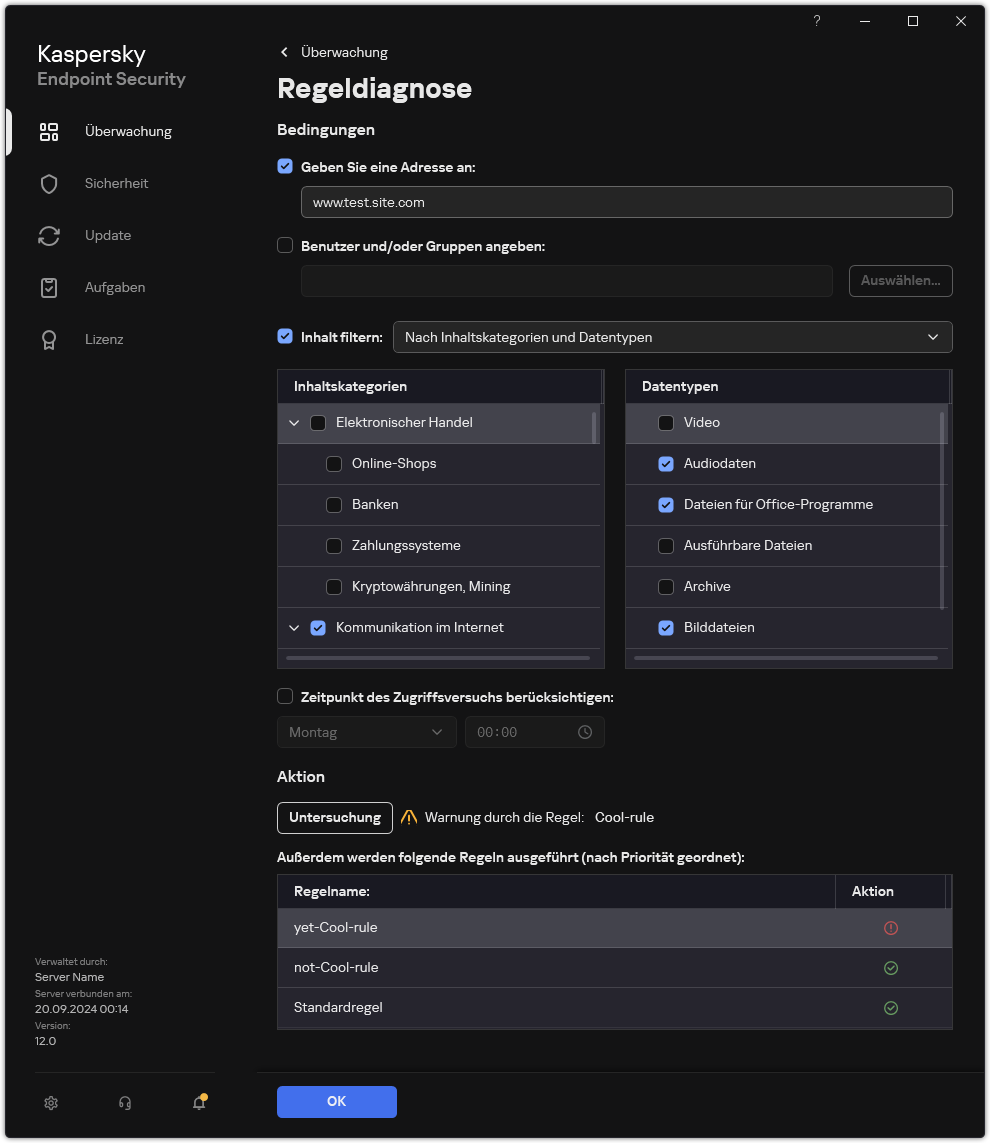Open the Sicherheit section
Screen dimensions: 990x1143
tap(116, 183)
